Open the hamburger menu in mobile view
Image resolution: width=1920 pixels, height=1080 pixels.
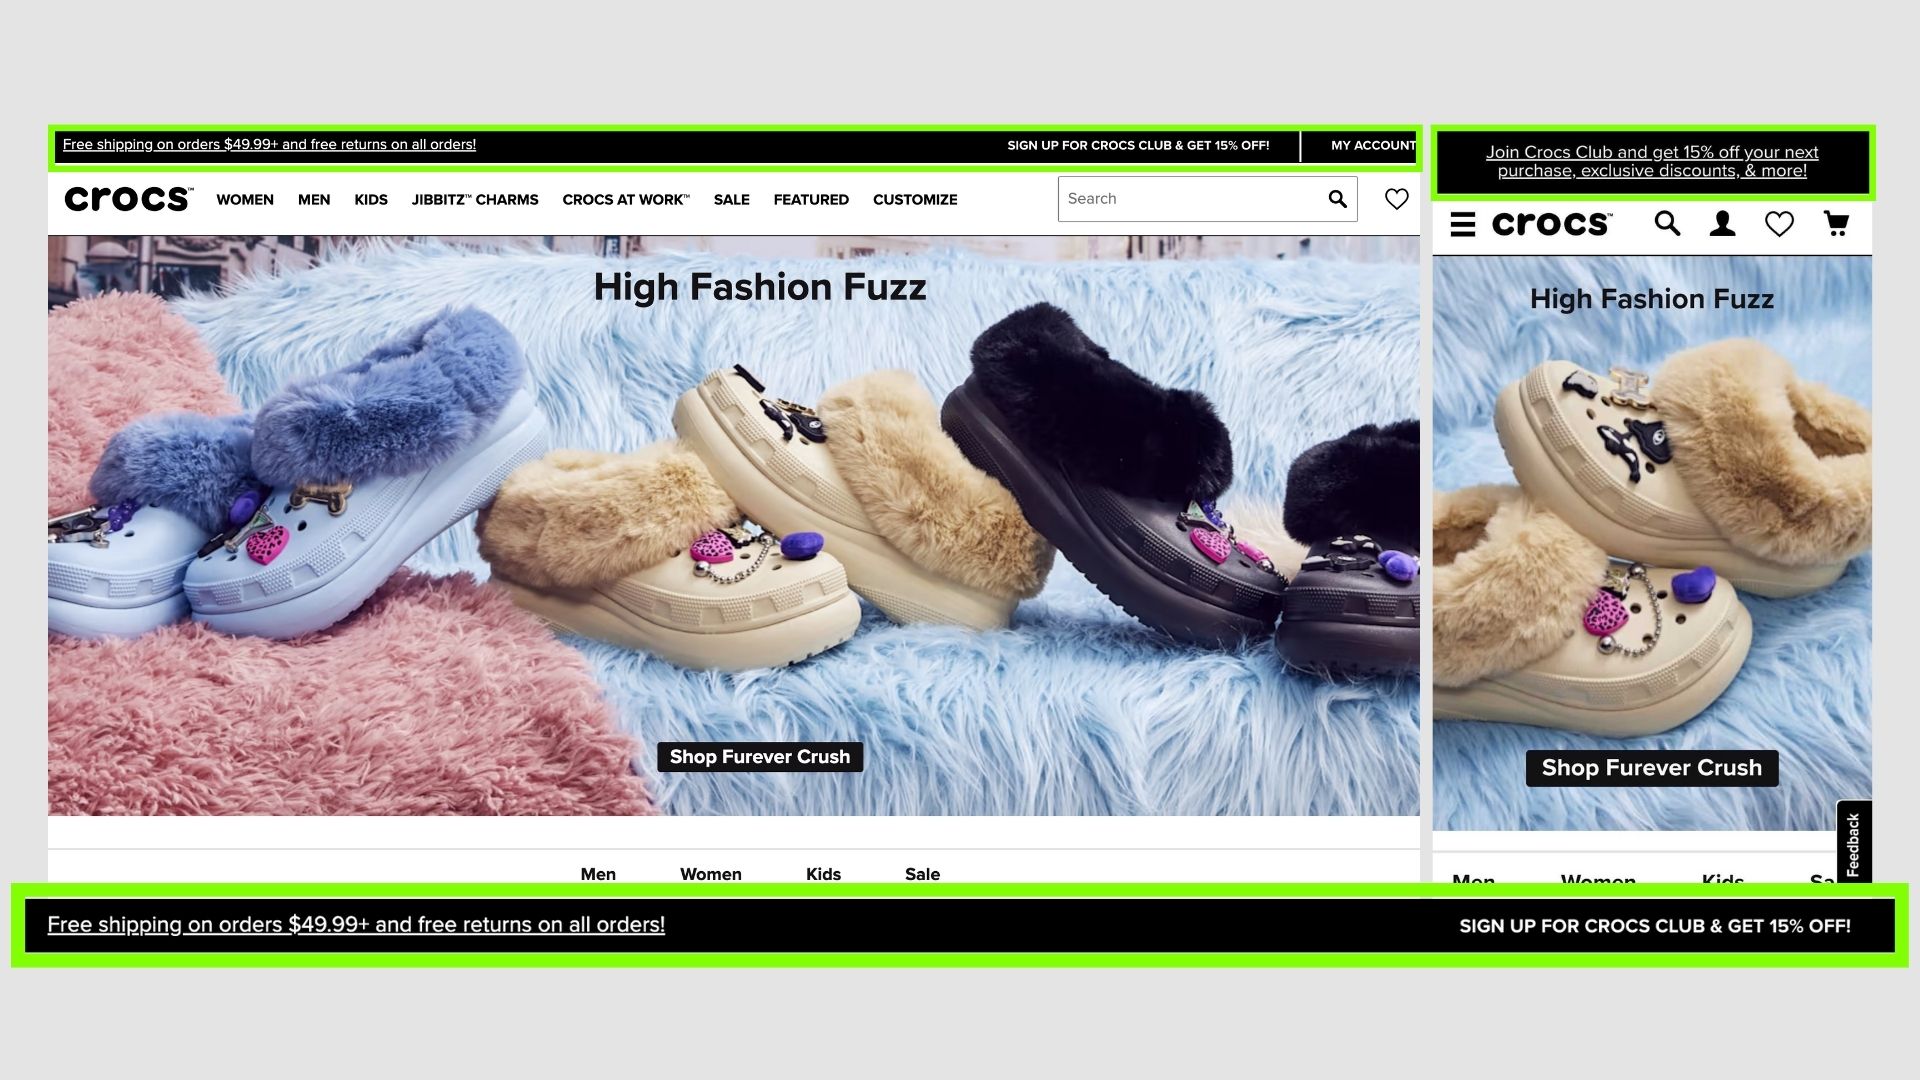pyautogui.click(x=1463, y=224)
